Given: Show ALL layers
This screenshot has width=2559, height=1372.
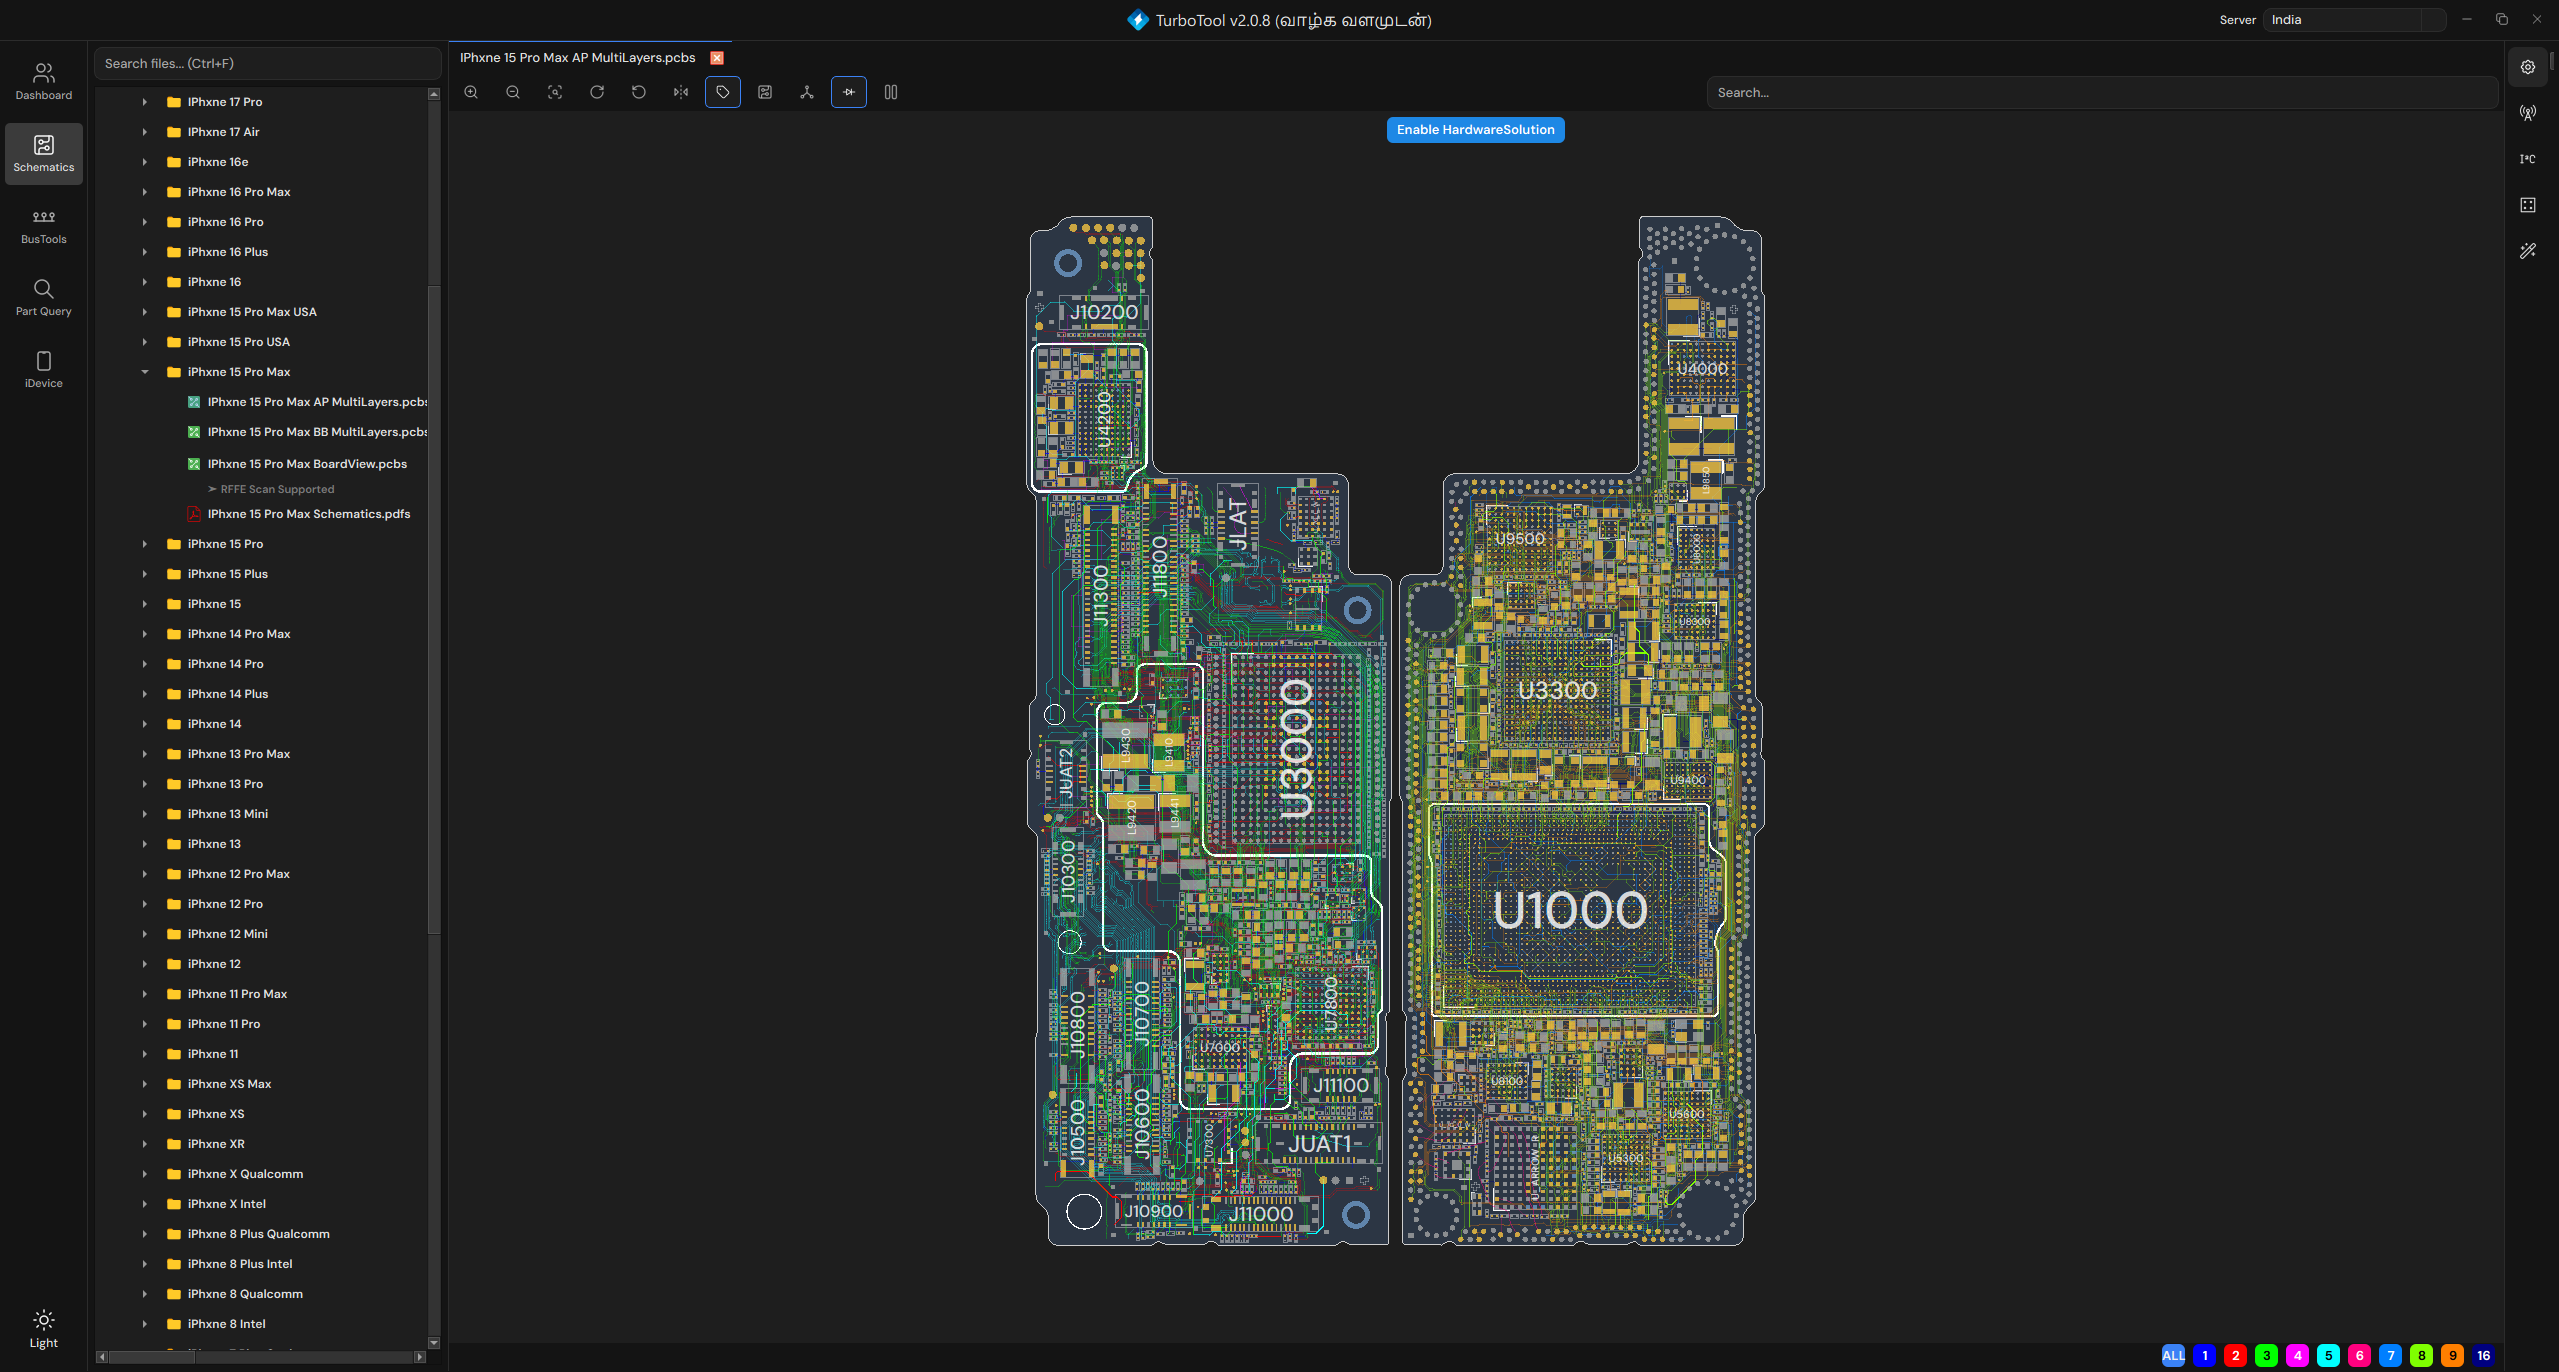Looking at the screenshot, I should (2173, 1356).
